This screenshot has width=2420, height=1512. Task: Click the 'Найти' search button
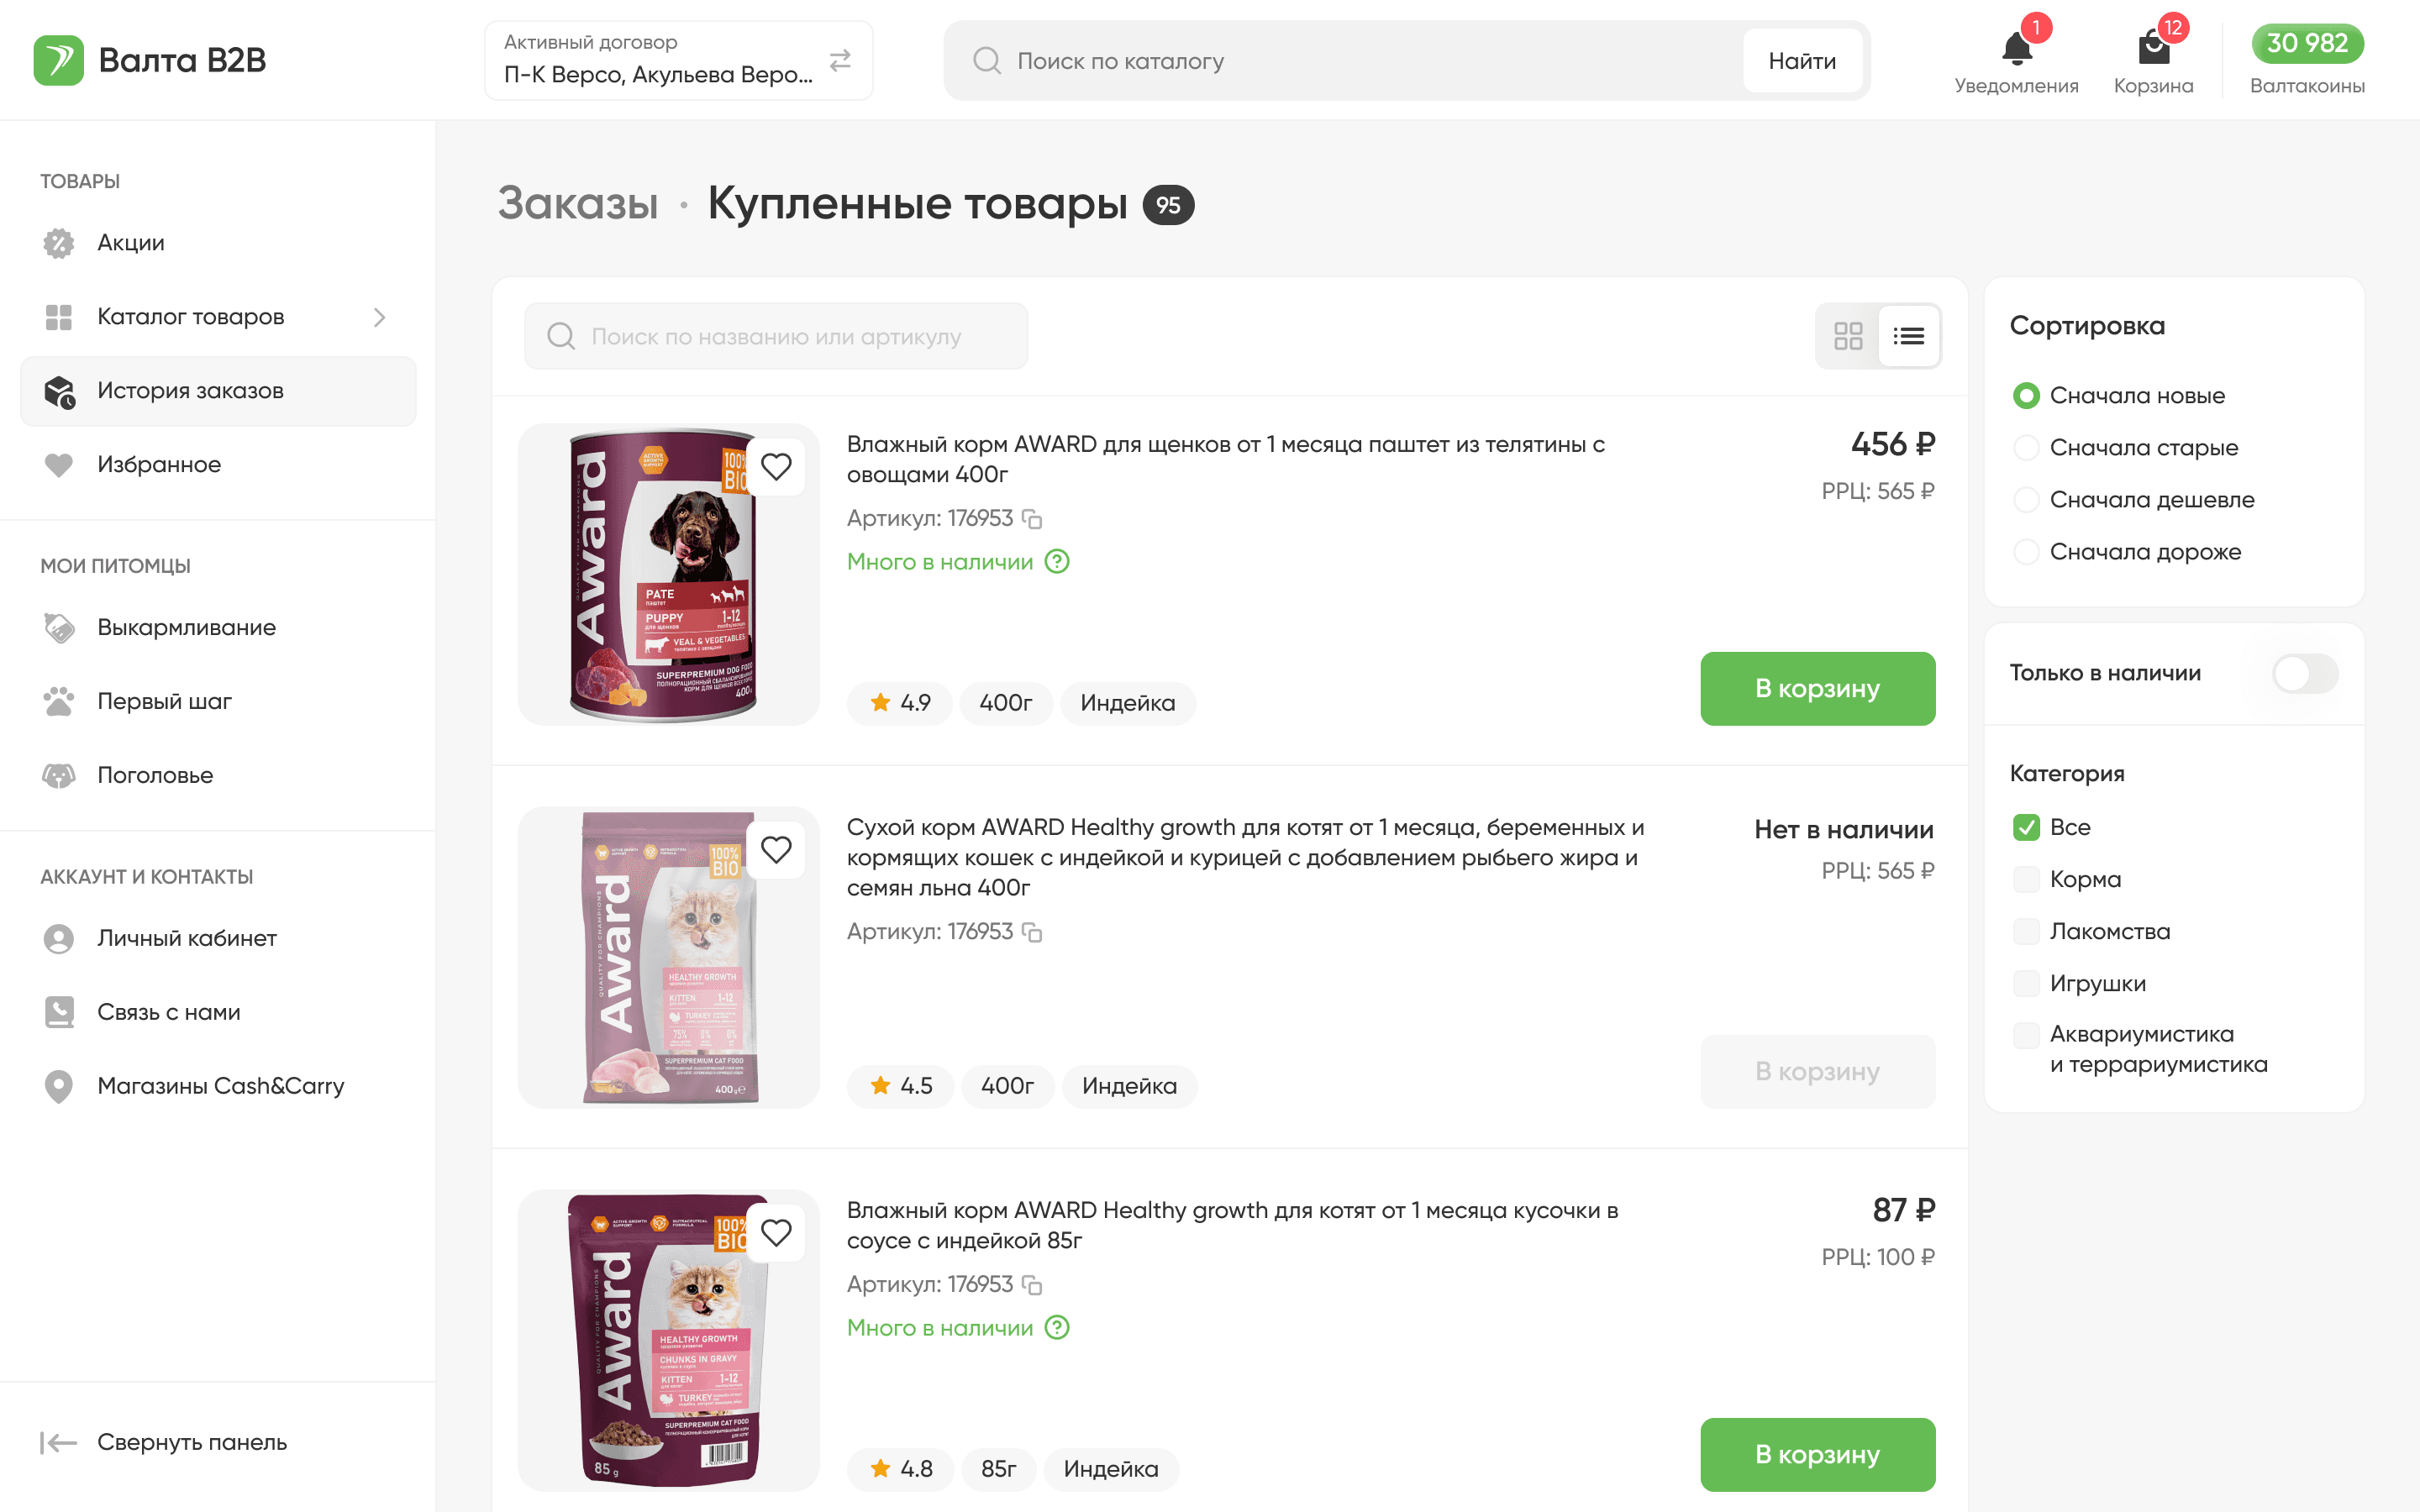tap(1801, 61)
